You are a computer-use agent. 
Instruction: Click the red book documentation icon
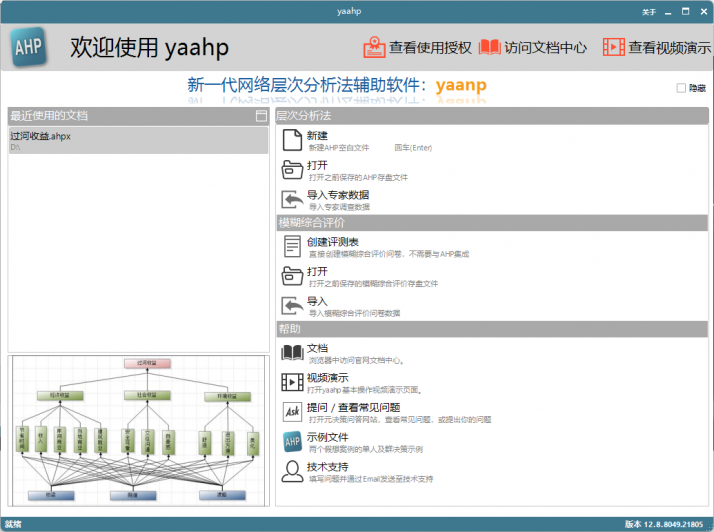(x=490, y=47)
